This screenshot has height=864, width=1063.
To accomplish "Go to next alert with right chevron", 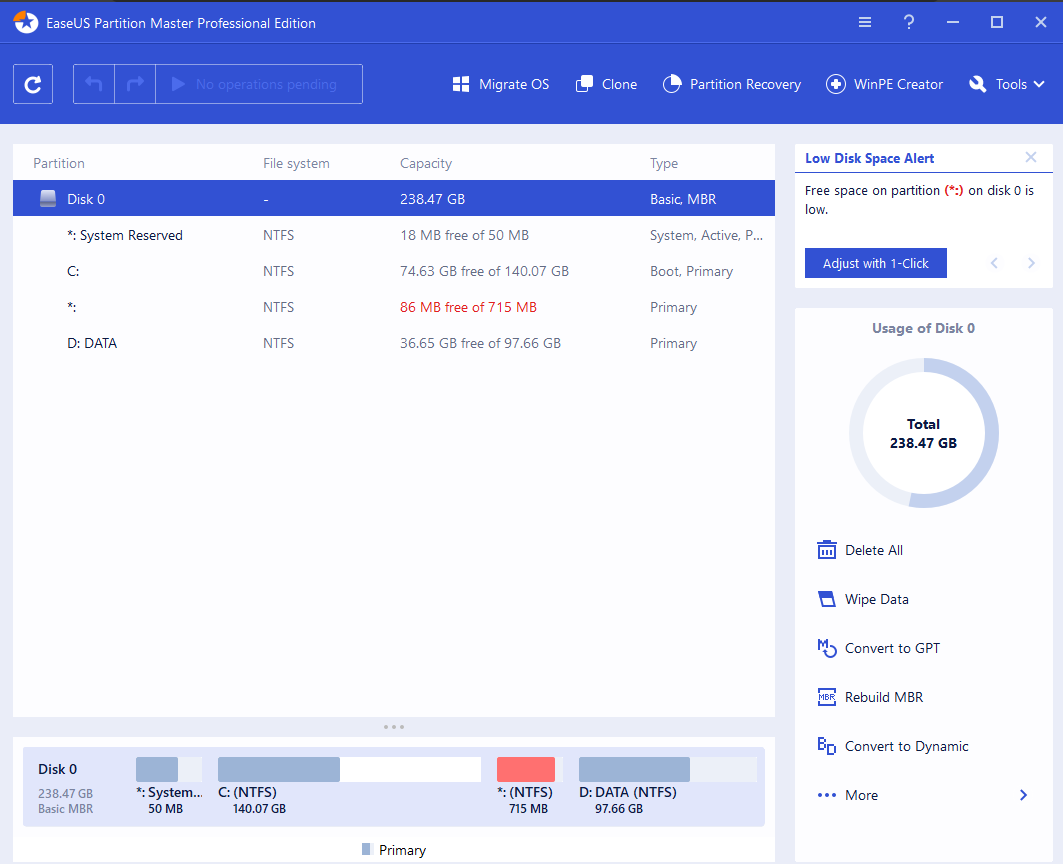I will (1031, 263).
